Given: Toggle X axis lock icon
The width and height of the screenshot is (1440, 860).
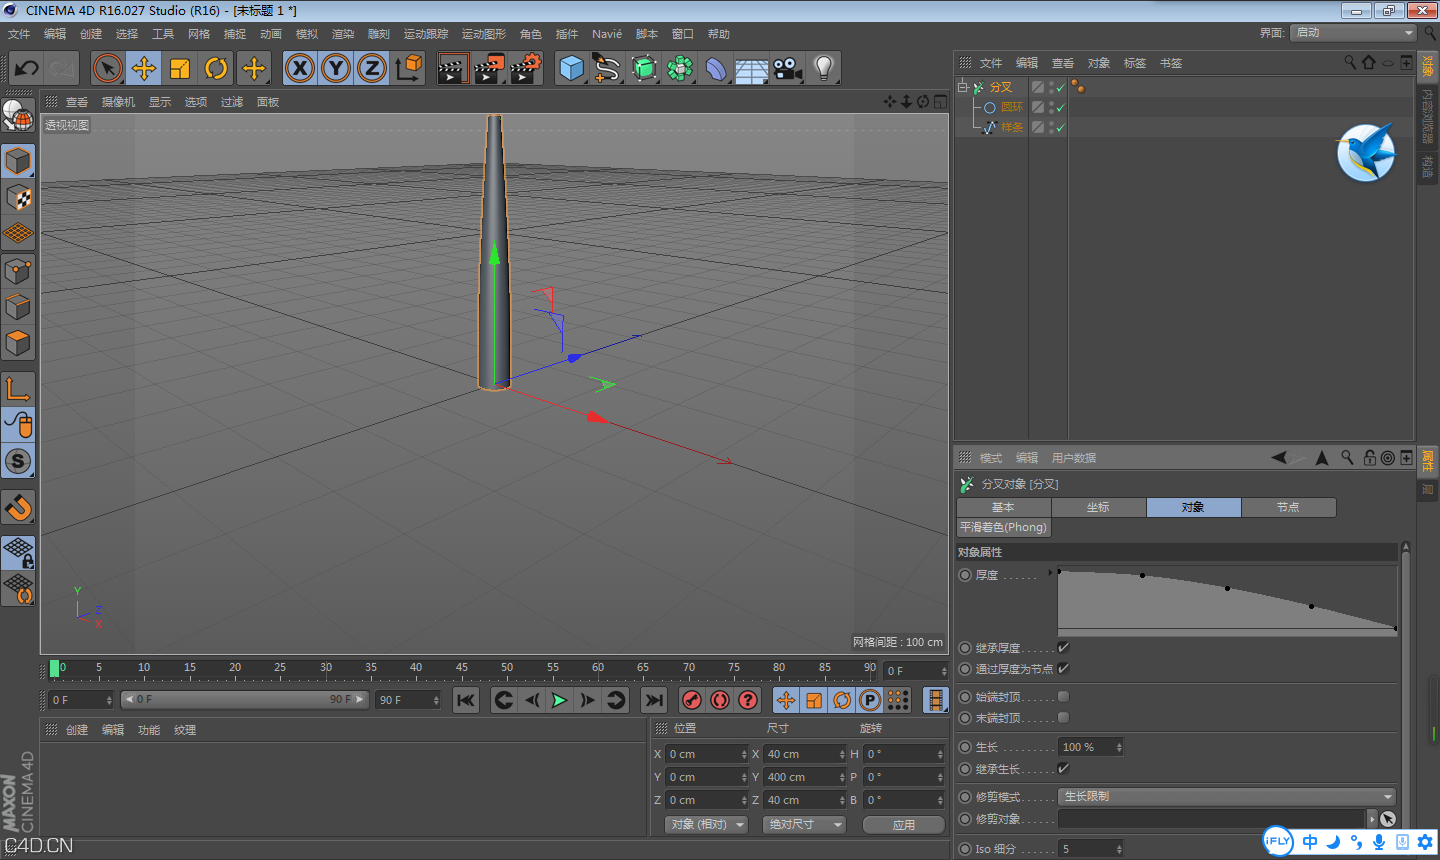Looking at the screenshot, I should tap(299, 68).
